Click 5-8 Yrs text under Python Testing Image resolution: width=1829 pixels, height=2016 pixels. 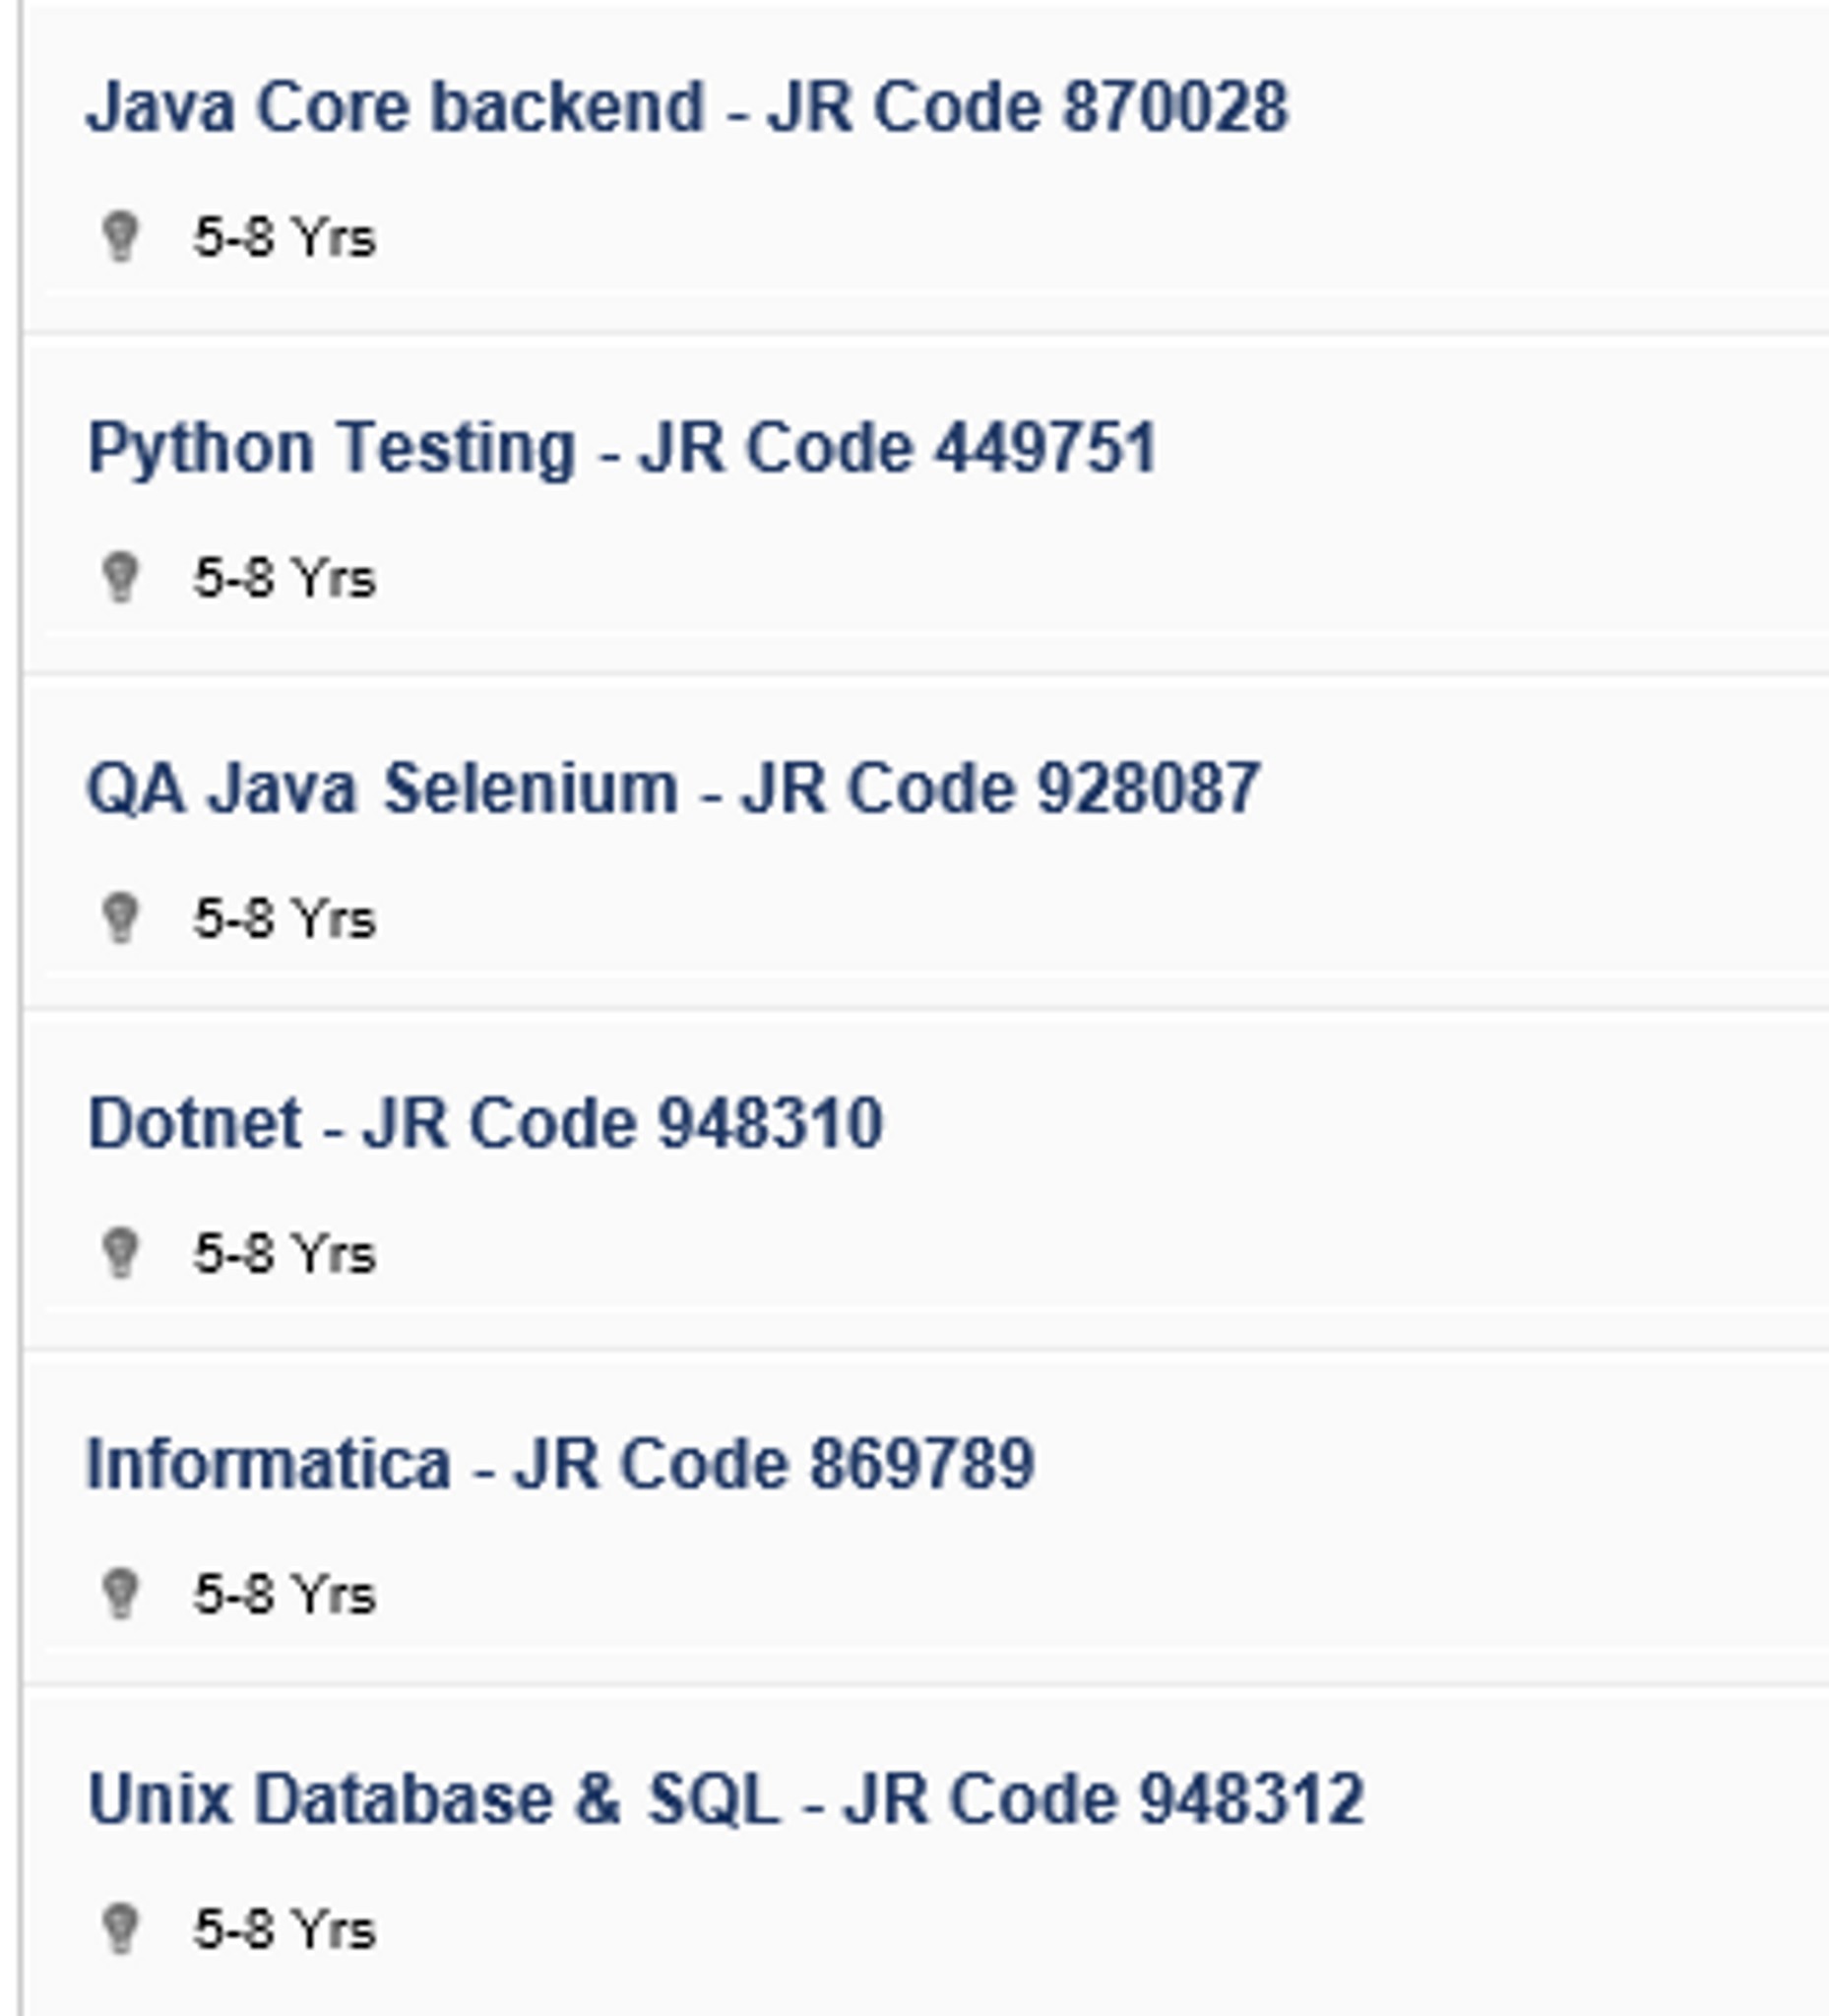(285, 578)
